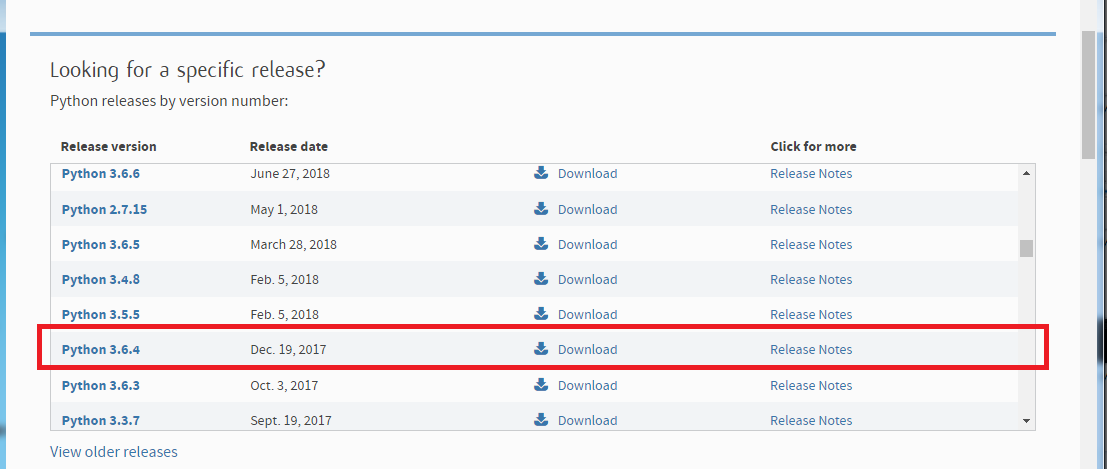The height and width of the screenshot is (469, 1107).
Task: Open the Python 3.6.3 release link
Action: [x=101, y=385]
